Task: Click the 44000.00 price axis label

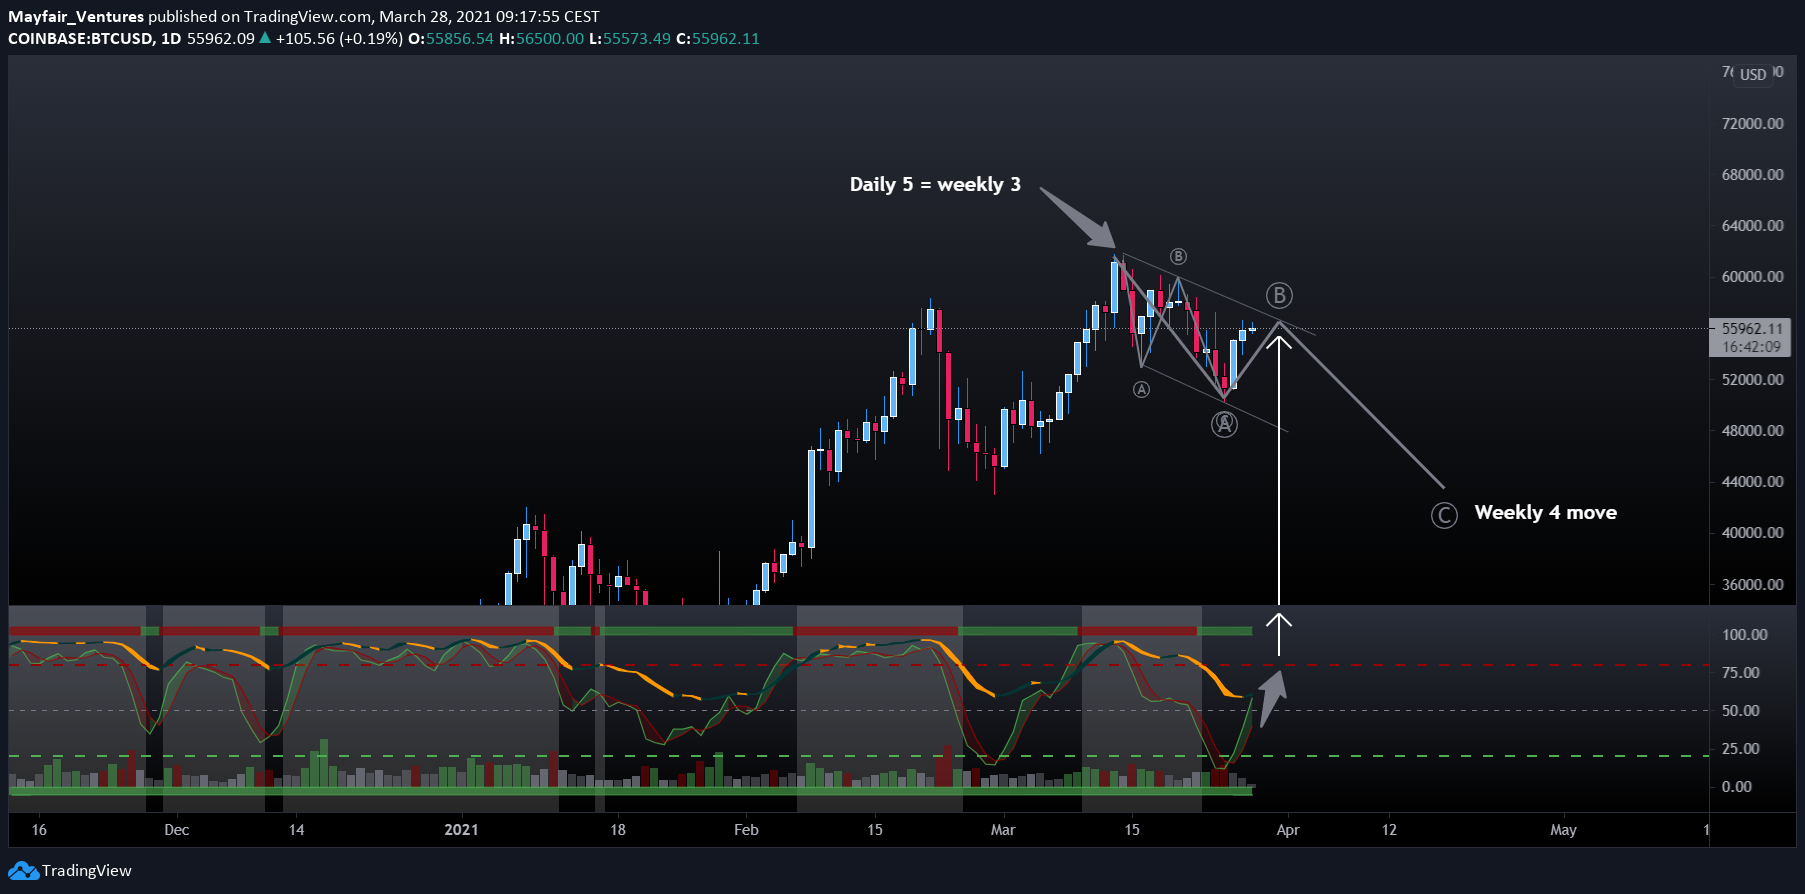Action: [1752, 481]
